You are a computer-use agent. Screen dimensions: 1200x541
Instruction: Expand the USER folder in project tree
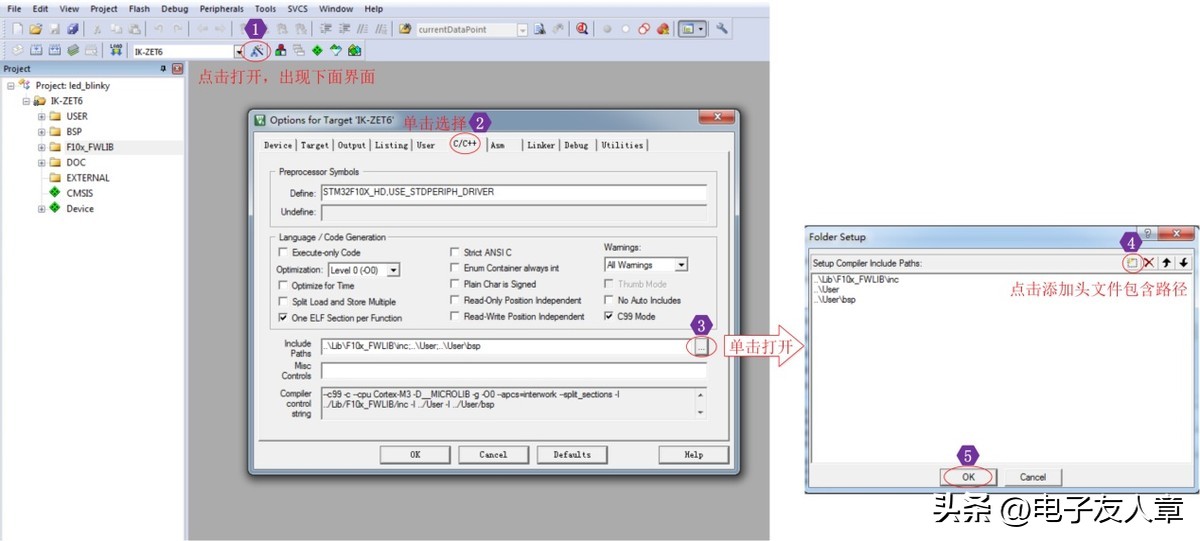pyautogui.click(x=42, y=116)
